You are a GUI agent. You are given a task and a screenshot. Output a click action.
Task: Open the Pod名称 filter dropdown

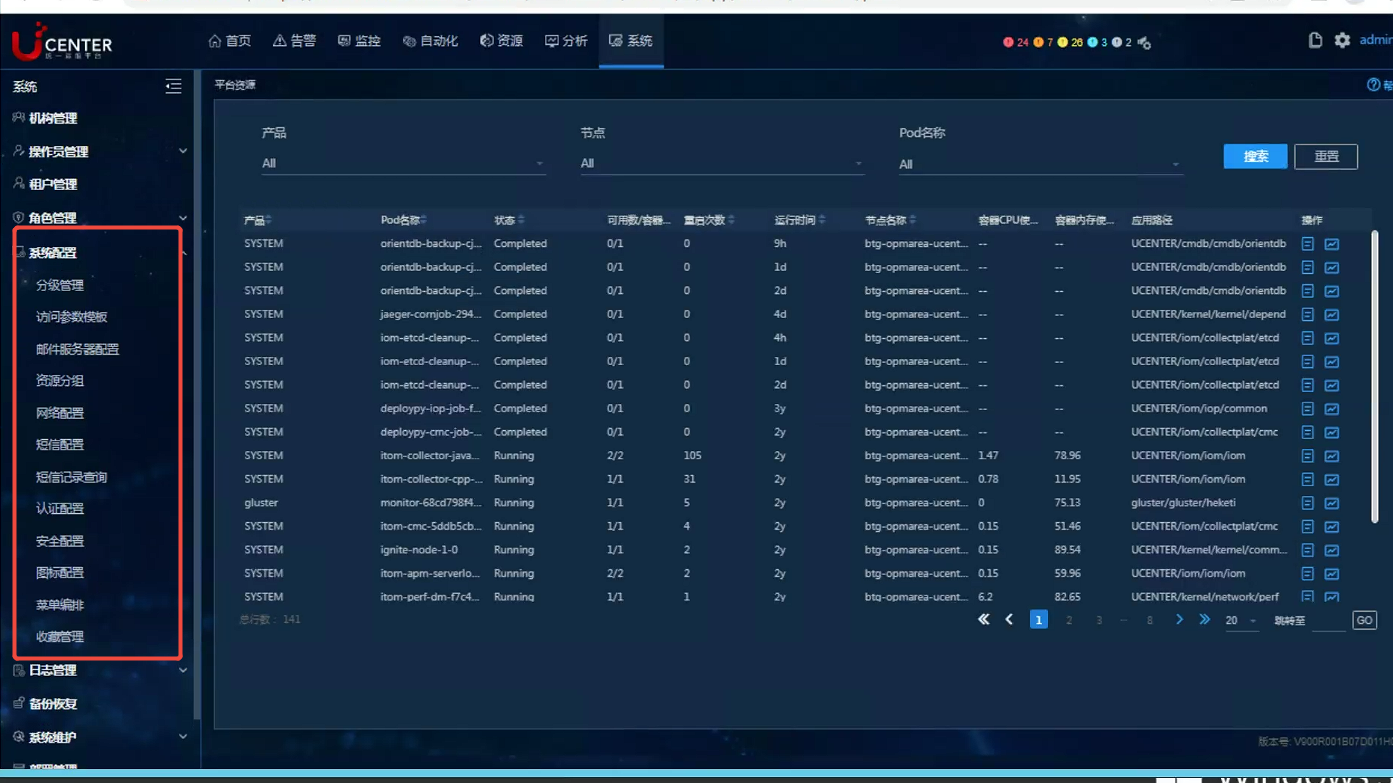[1040, 165]
